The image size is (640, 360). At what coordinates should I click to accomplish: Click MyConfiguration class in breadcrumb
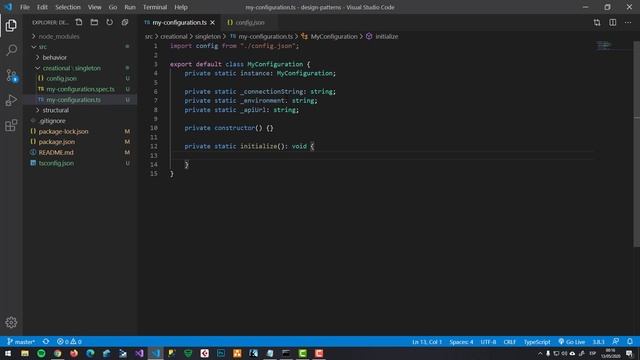[329, 36]
